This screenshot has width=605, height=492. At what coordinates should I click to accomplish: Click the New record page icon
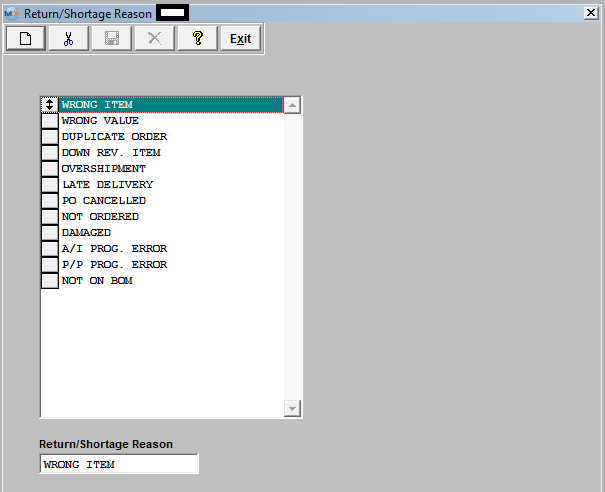(26, 38)
